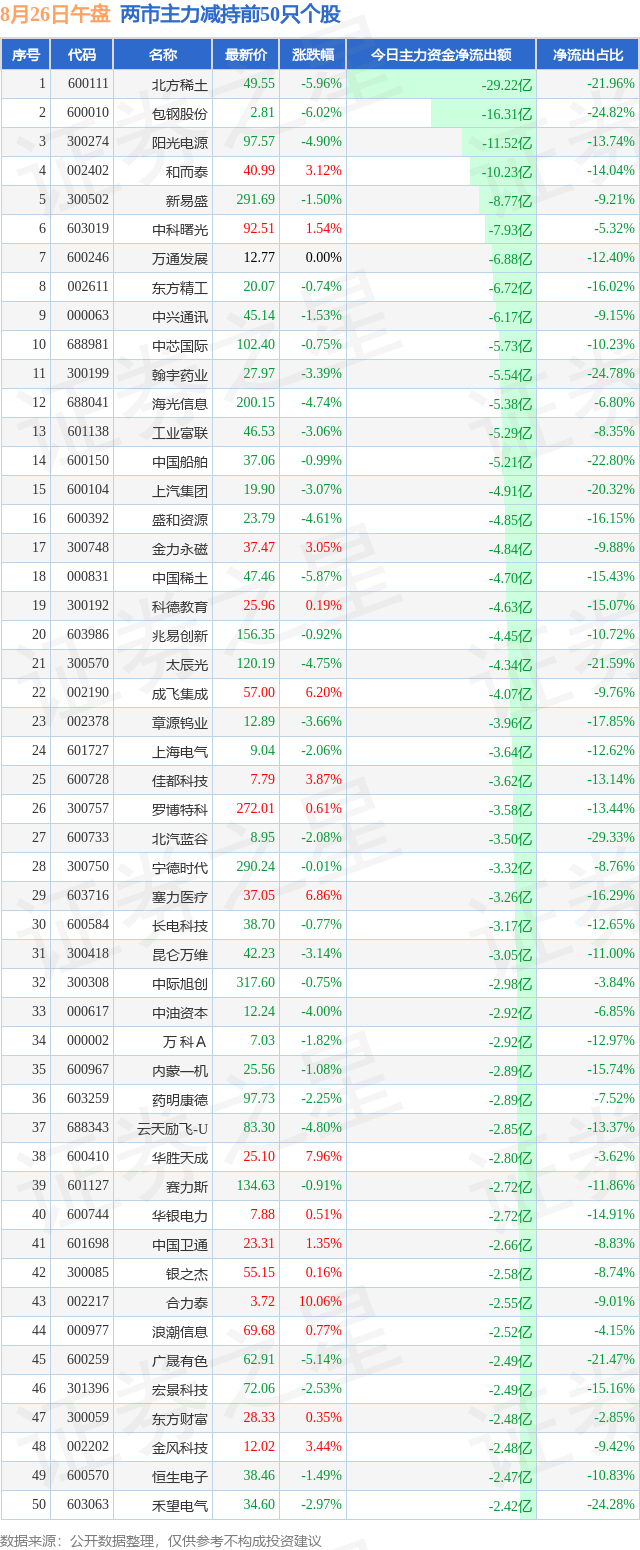Click outflow amount -29.22亿 for 北方稀土

[x=507, y=86]
